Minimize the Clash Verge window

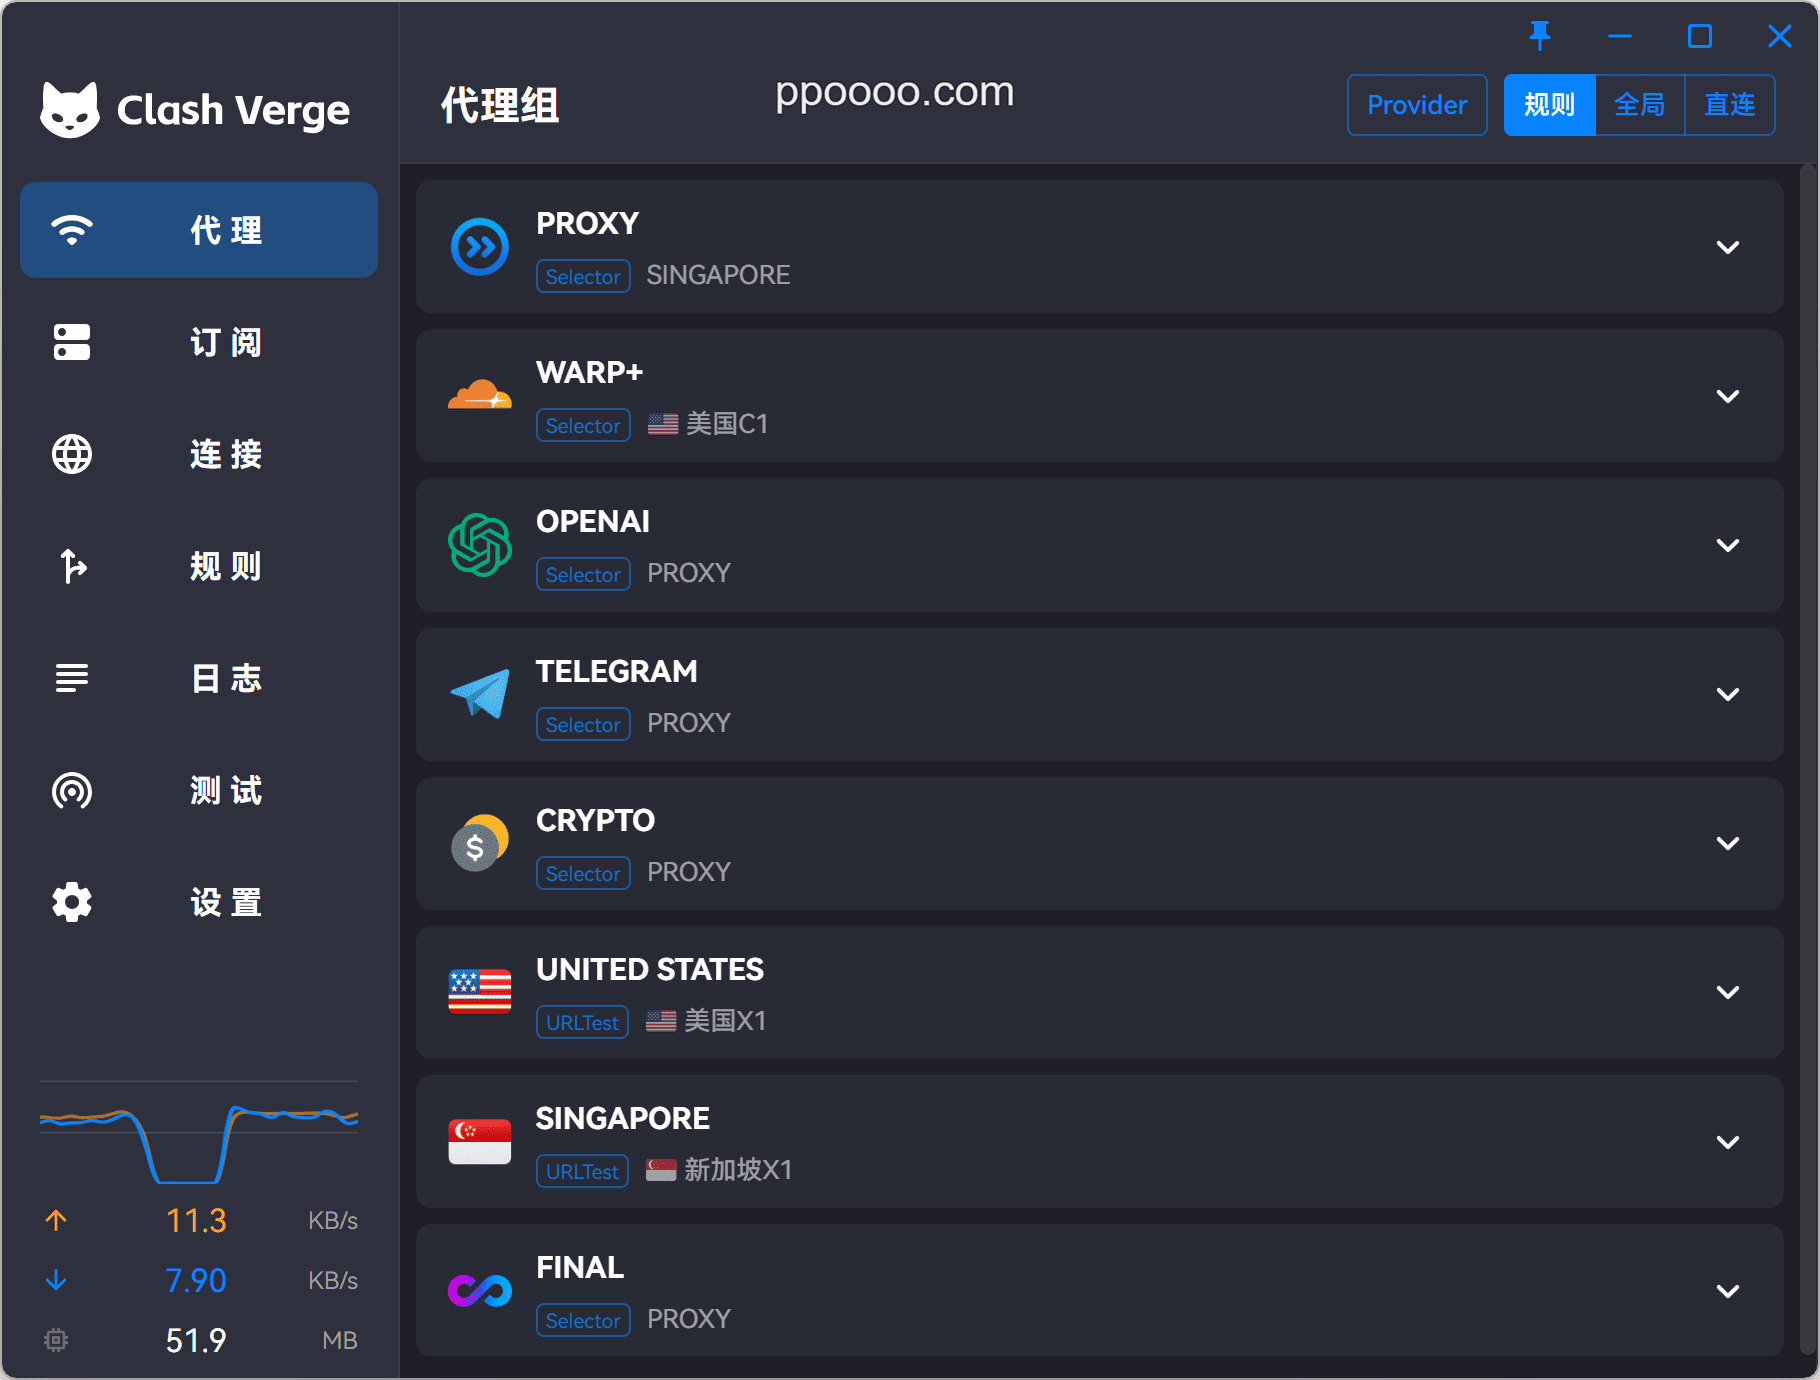click(1620, 36)
